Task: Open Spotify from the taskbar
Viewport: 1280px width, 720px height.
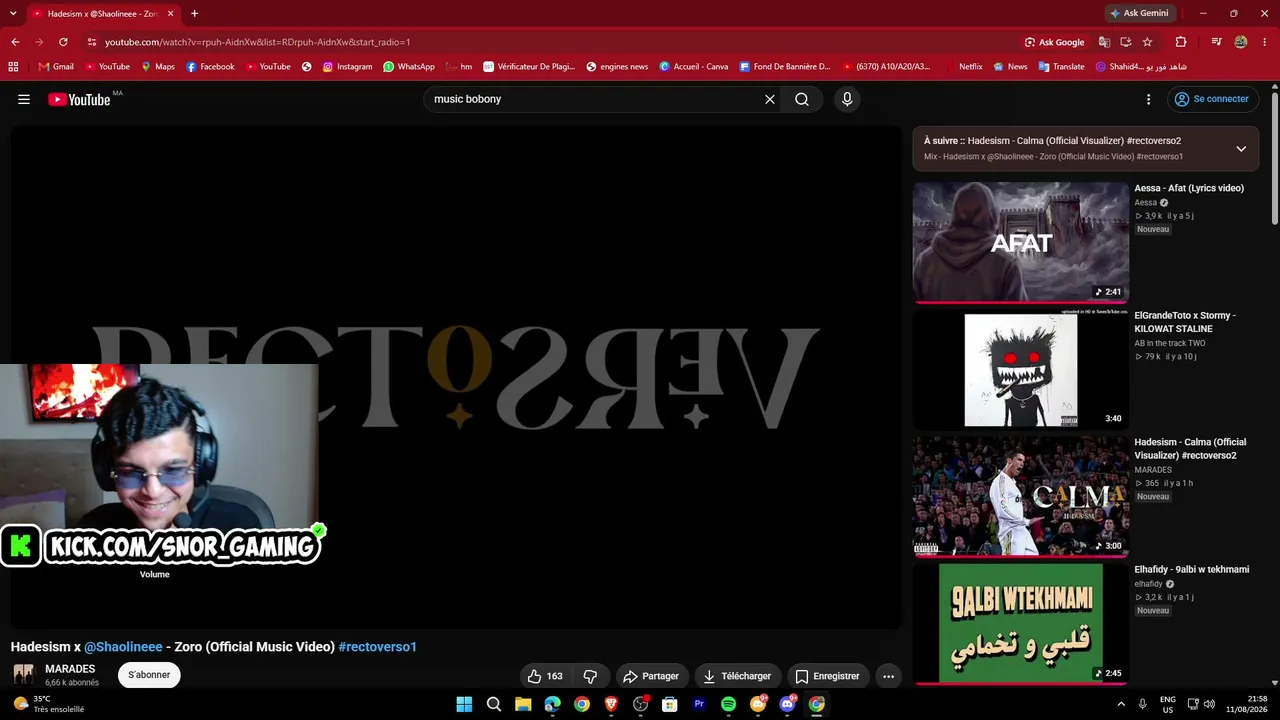Action: 728,704
